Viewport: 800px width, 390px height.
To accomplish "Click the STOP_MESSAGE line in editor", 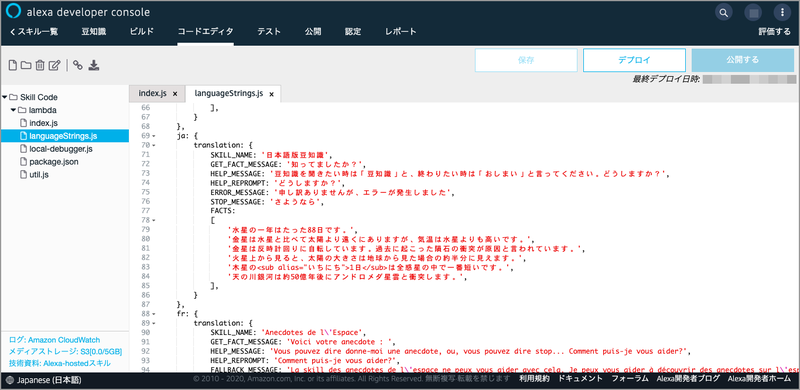I will (x=267, y=201).
